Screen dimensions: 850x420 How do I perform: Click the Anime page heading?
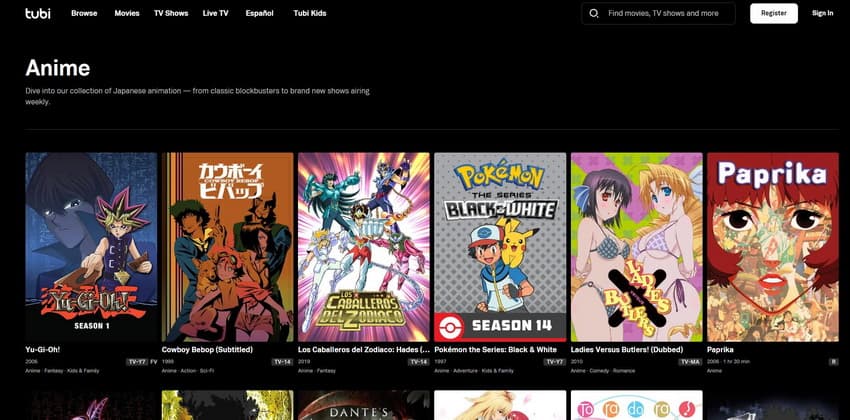click(57, 68)
